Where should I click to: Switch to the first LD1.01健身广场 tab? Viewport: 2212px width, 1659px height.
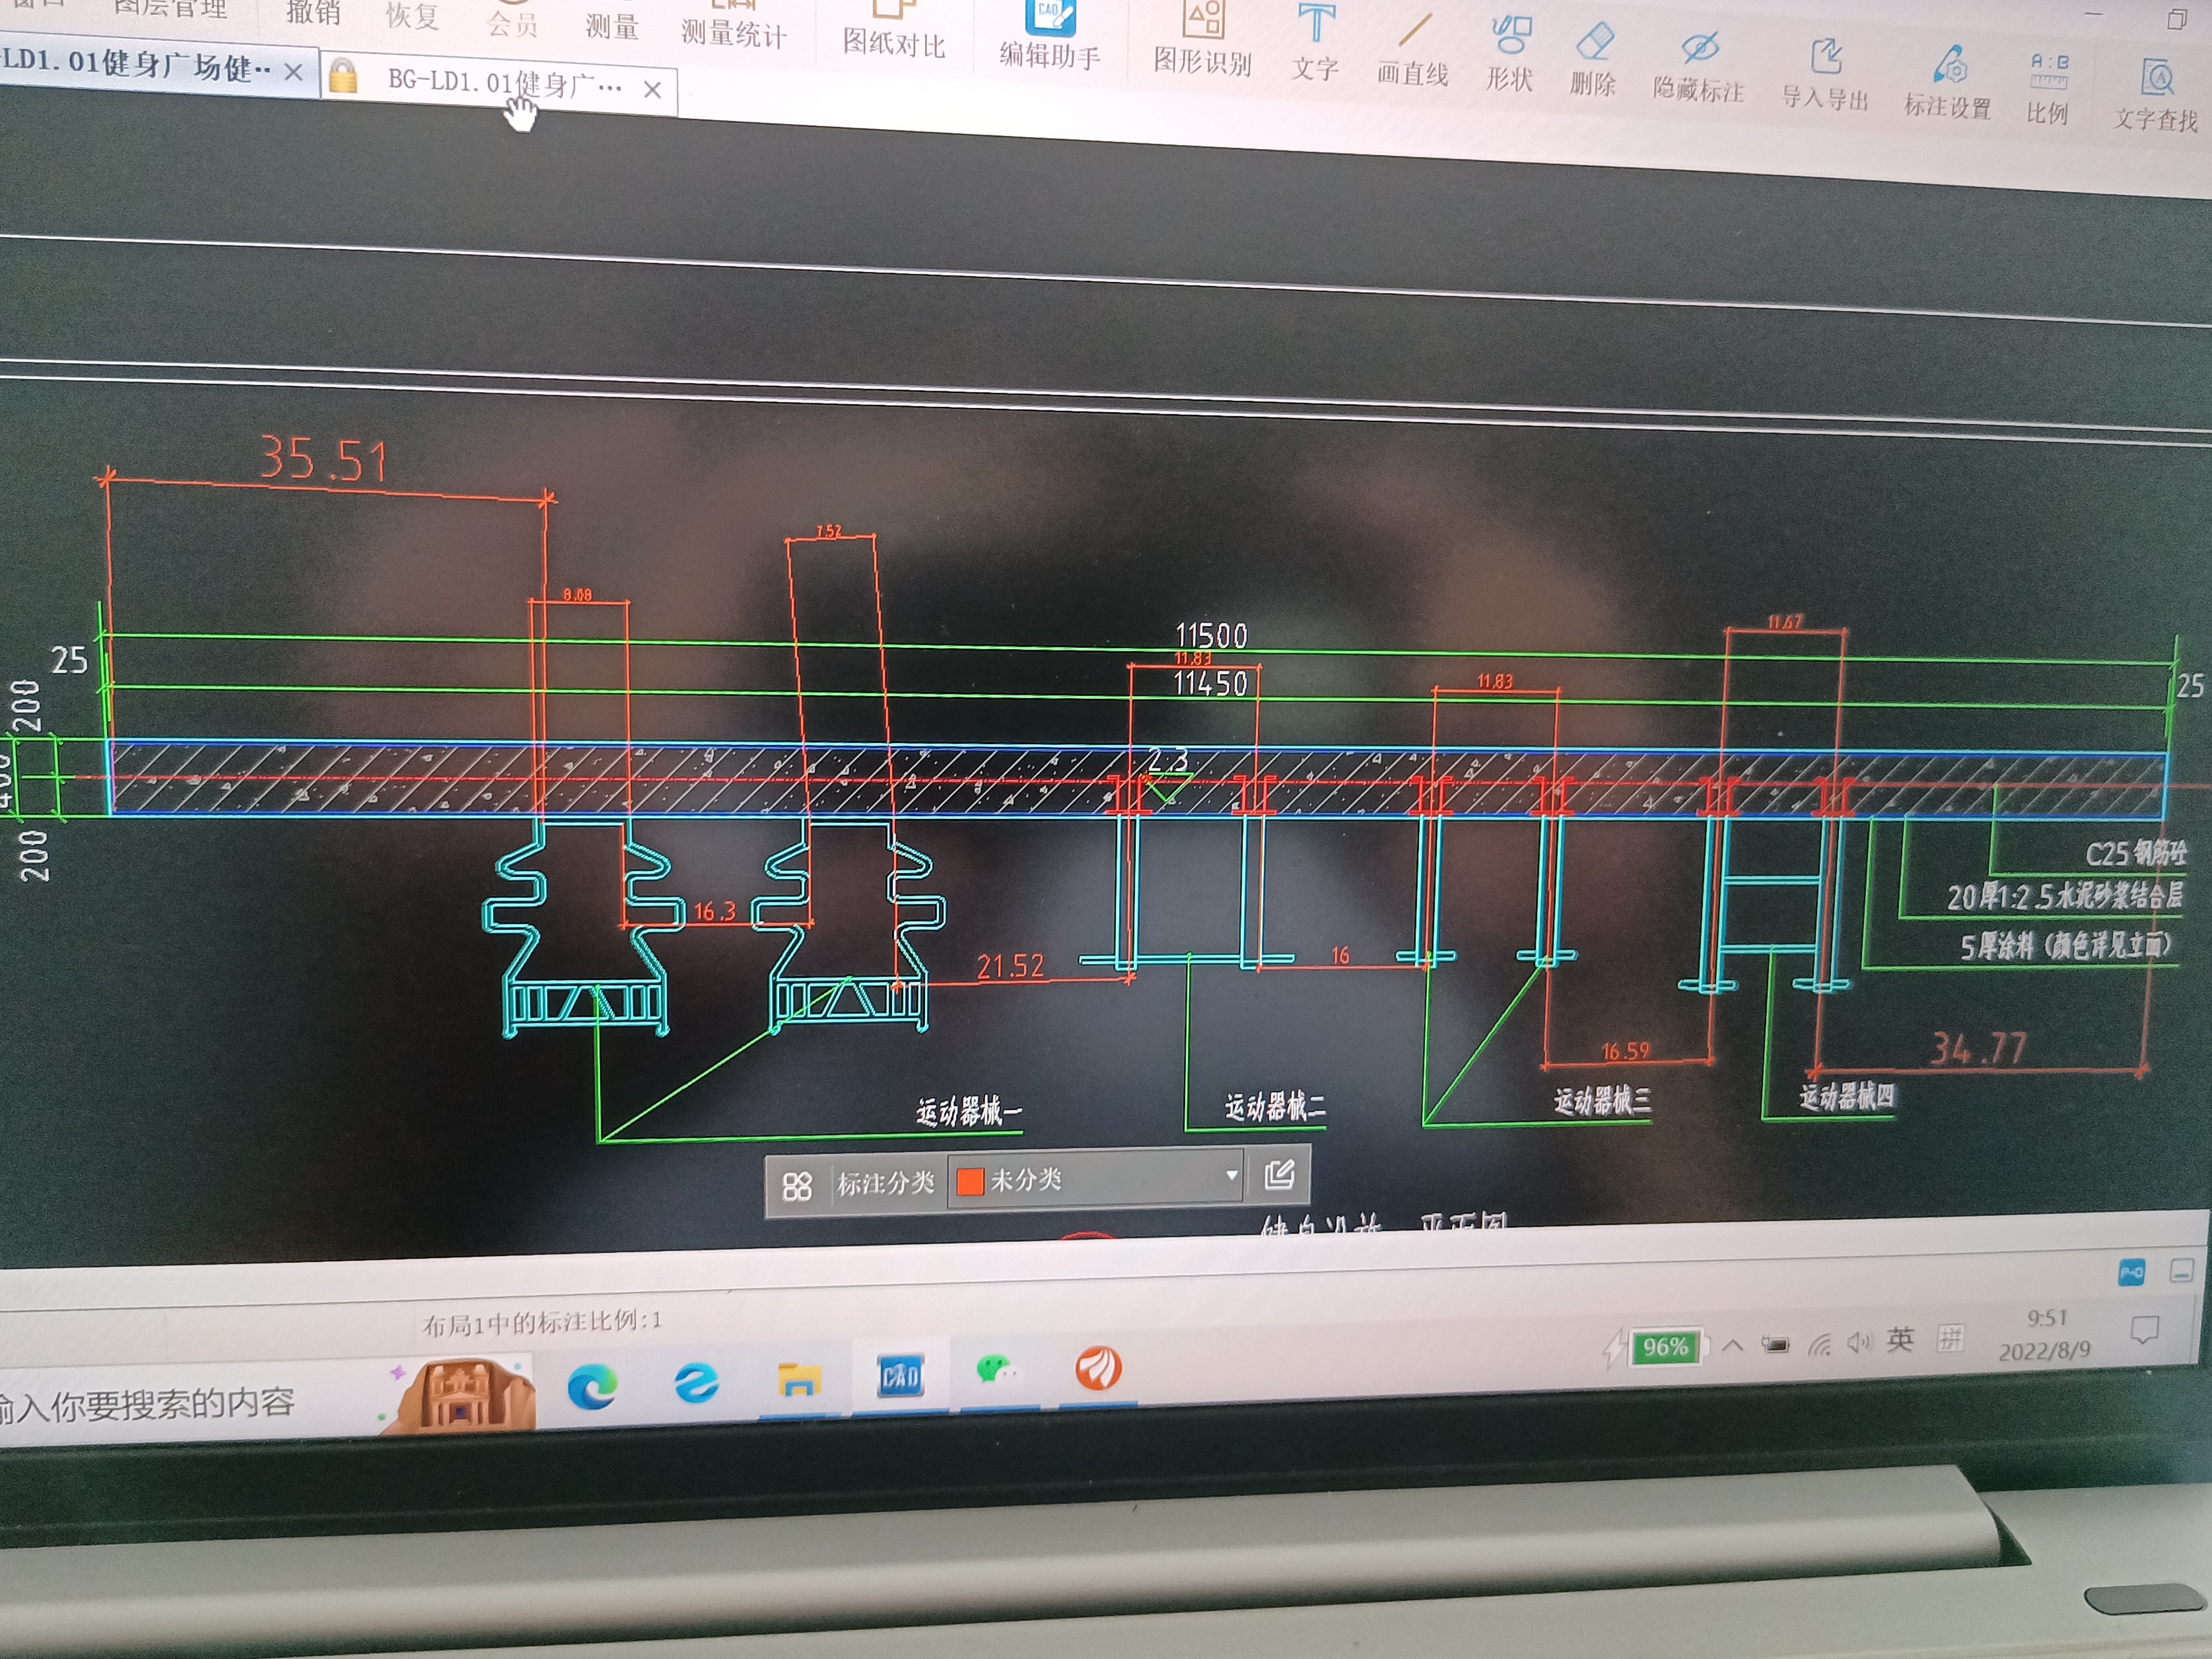pyautogui.click(x=135, y=65)
